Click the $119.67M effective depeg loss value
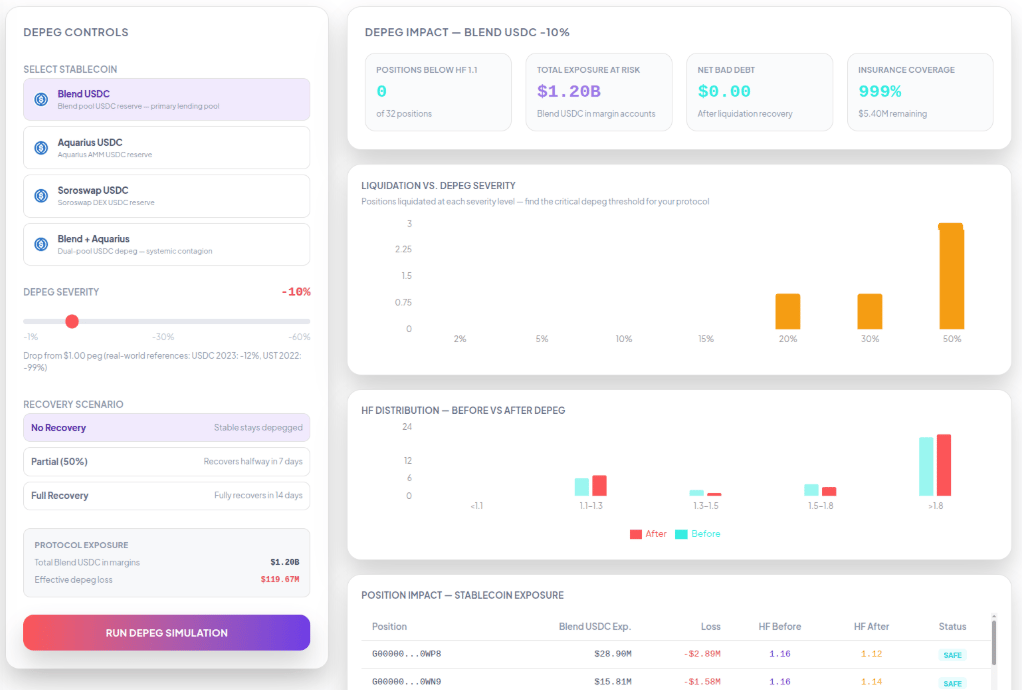Viewport: 1022px width, 690px height. [x=280, y=579]
